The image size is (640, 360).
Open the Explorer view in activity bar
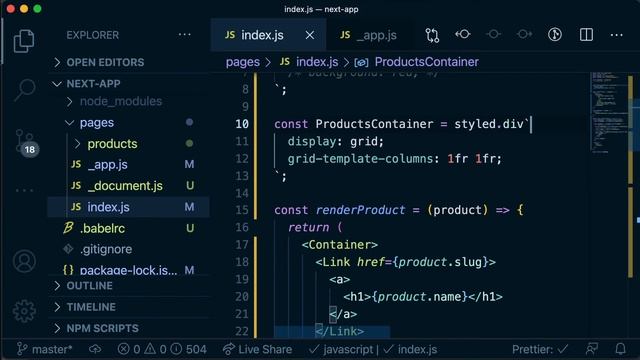(x=24, y=41)
